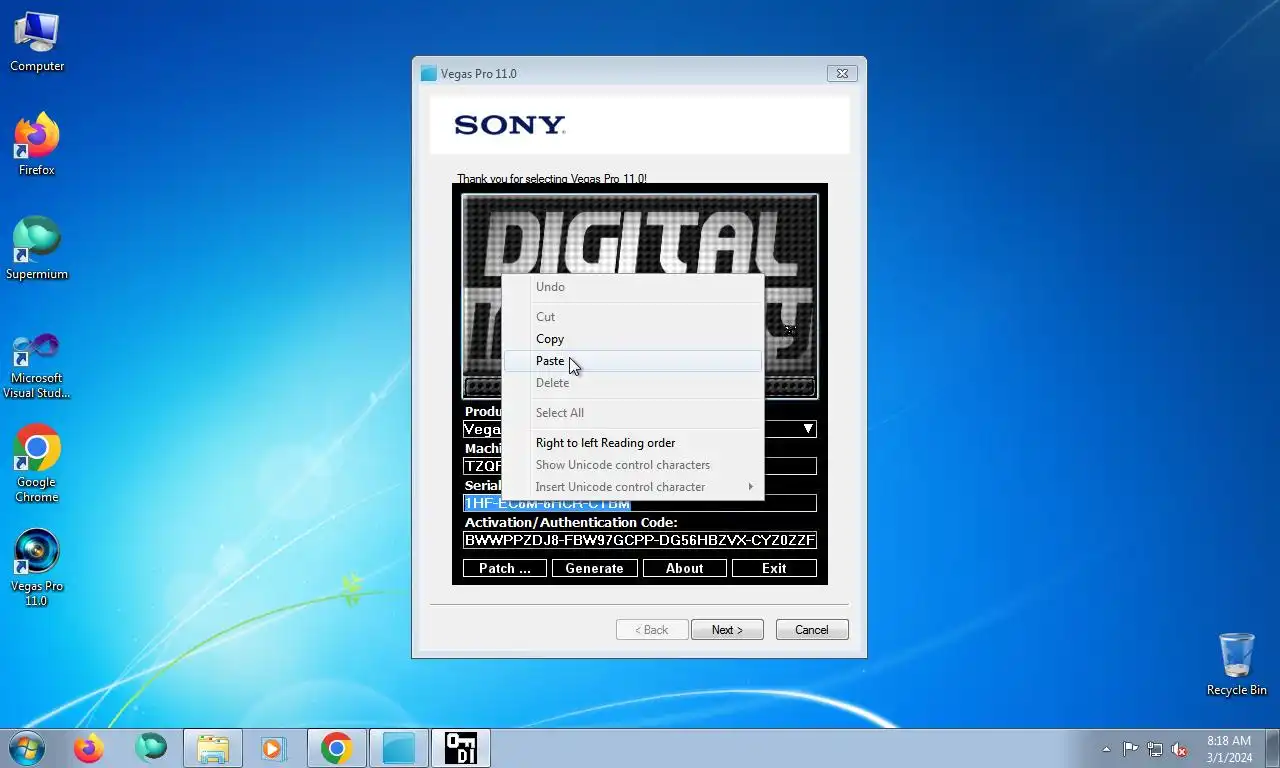Click Undo in the context menu
Image resolution: width=1280 pixels, height=768 pixels.
(633, 287)
